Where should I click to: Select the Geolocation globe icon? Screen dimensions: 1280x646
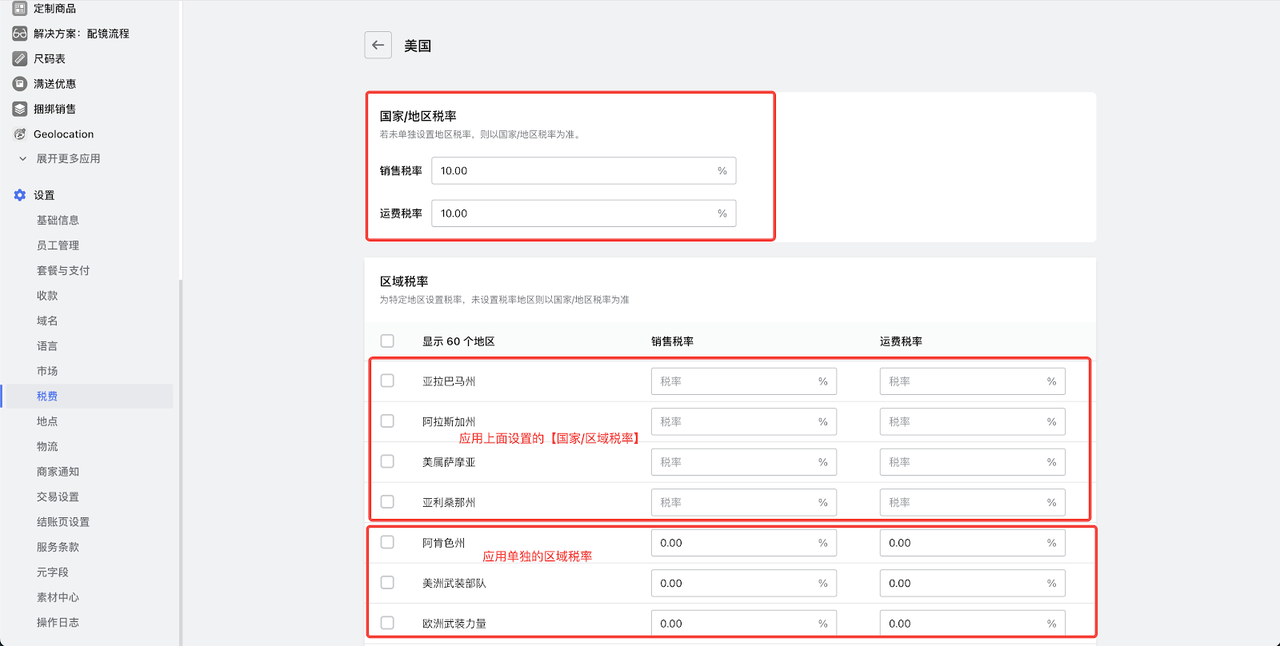17,133
